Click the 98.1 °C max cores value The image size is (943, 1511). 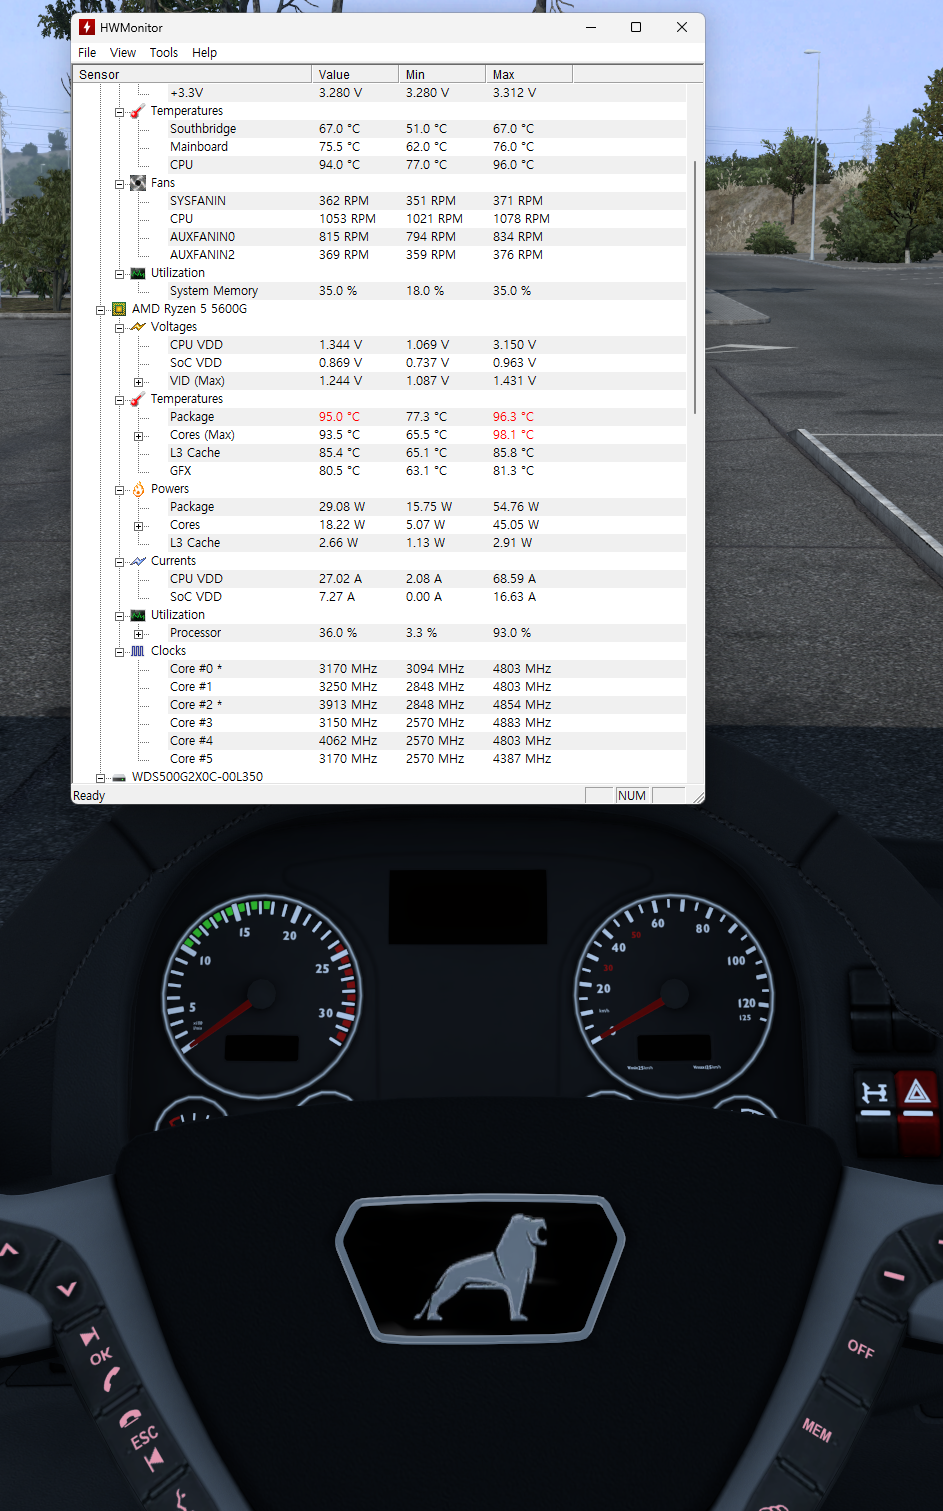pos(513,435)
